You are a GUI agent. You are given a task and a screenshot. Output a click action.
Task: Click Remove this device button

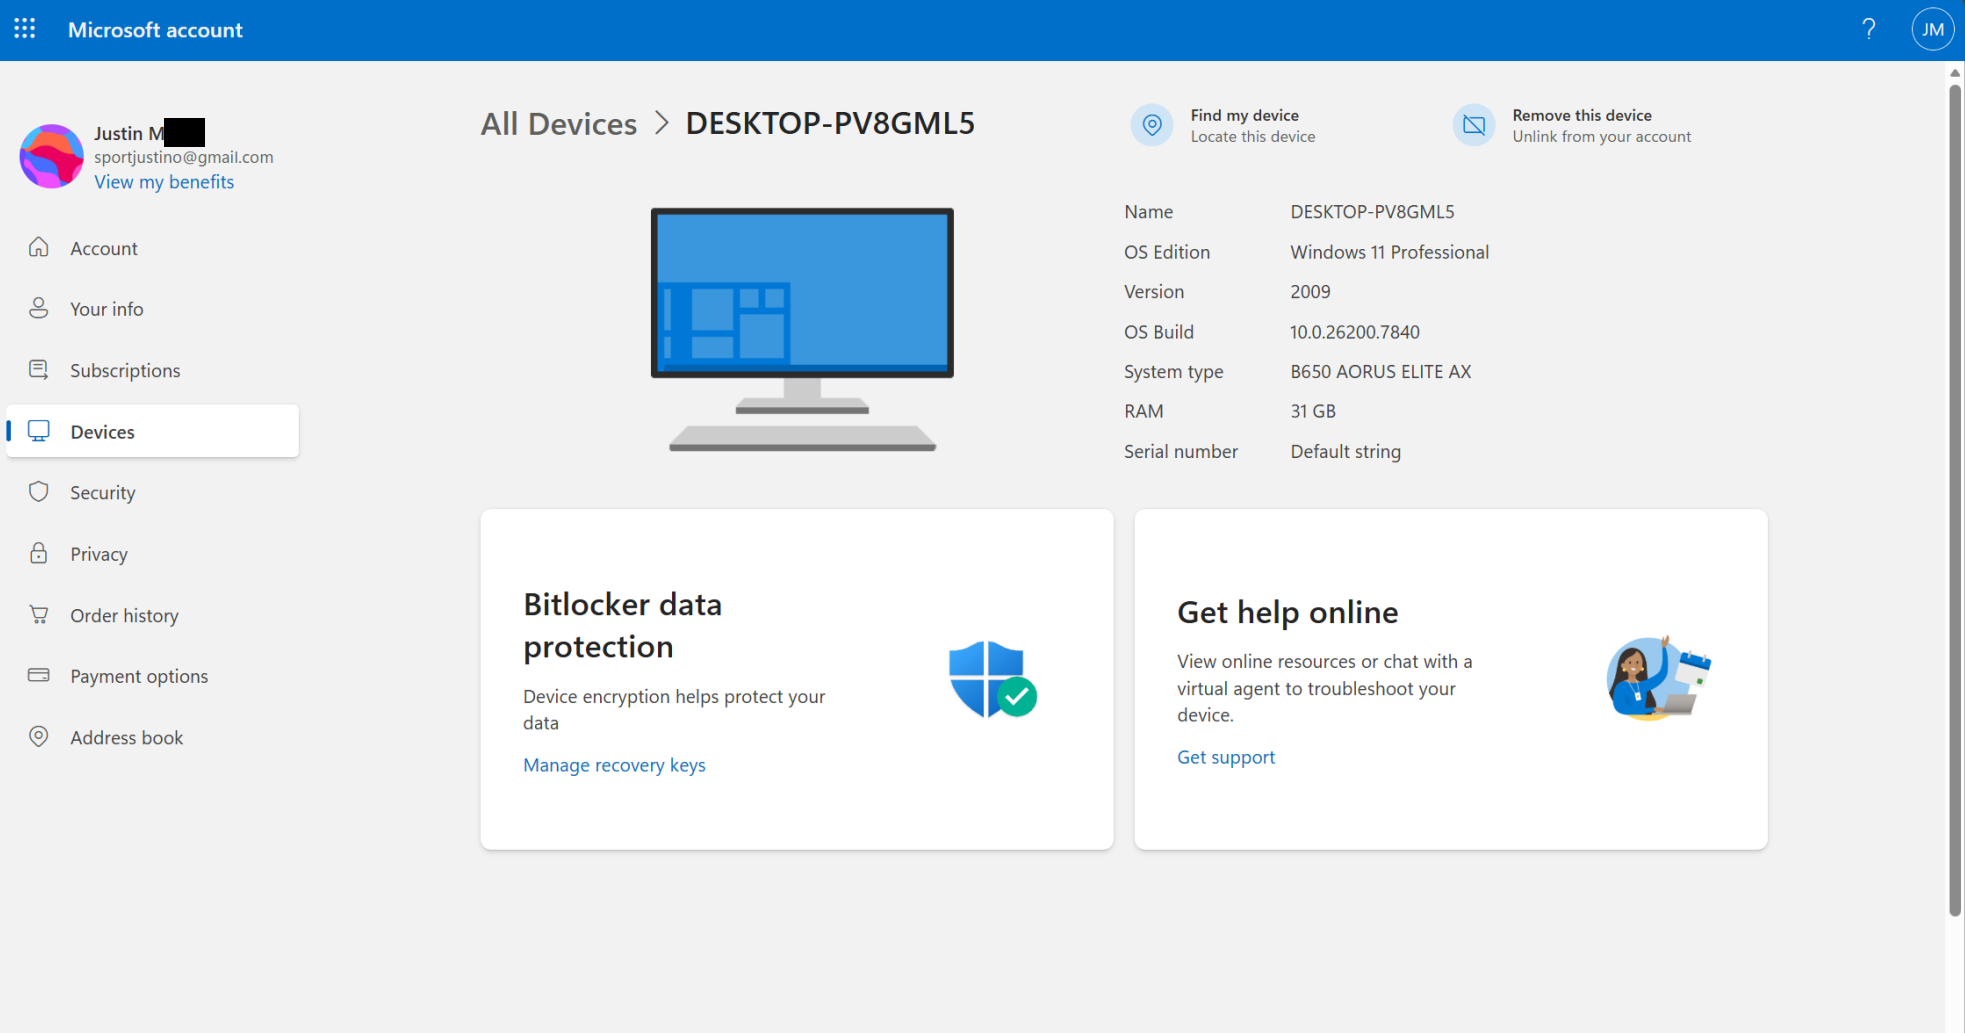pos(1572,125)
